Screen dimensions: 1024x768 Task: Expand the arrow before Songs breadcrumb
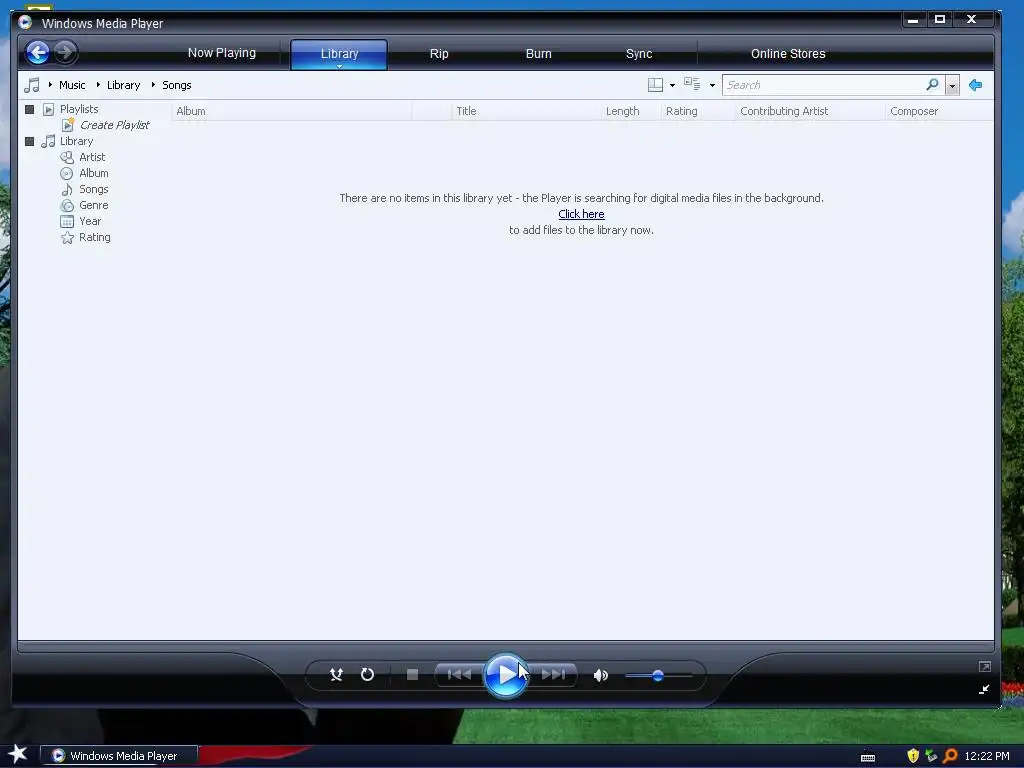pos(153,85)
